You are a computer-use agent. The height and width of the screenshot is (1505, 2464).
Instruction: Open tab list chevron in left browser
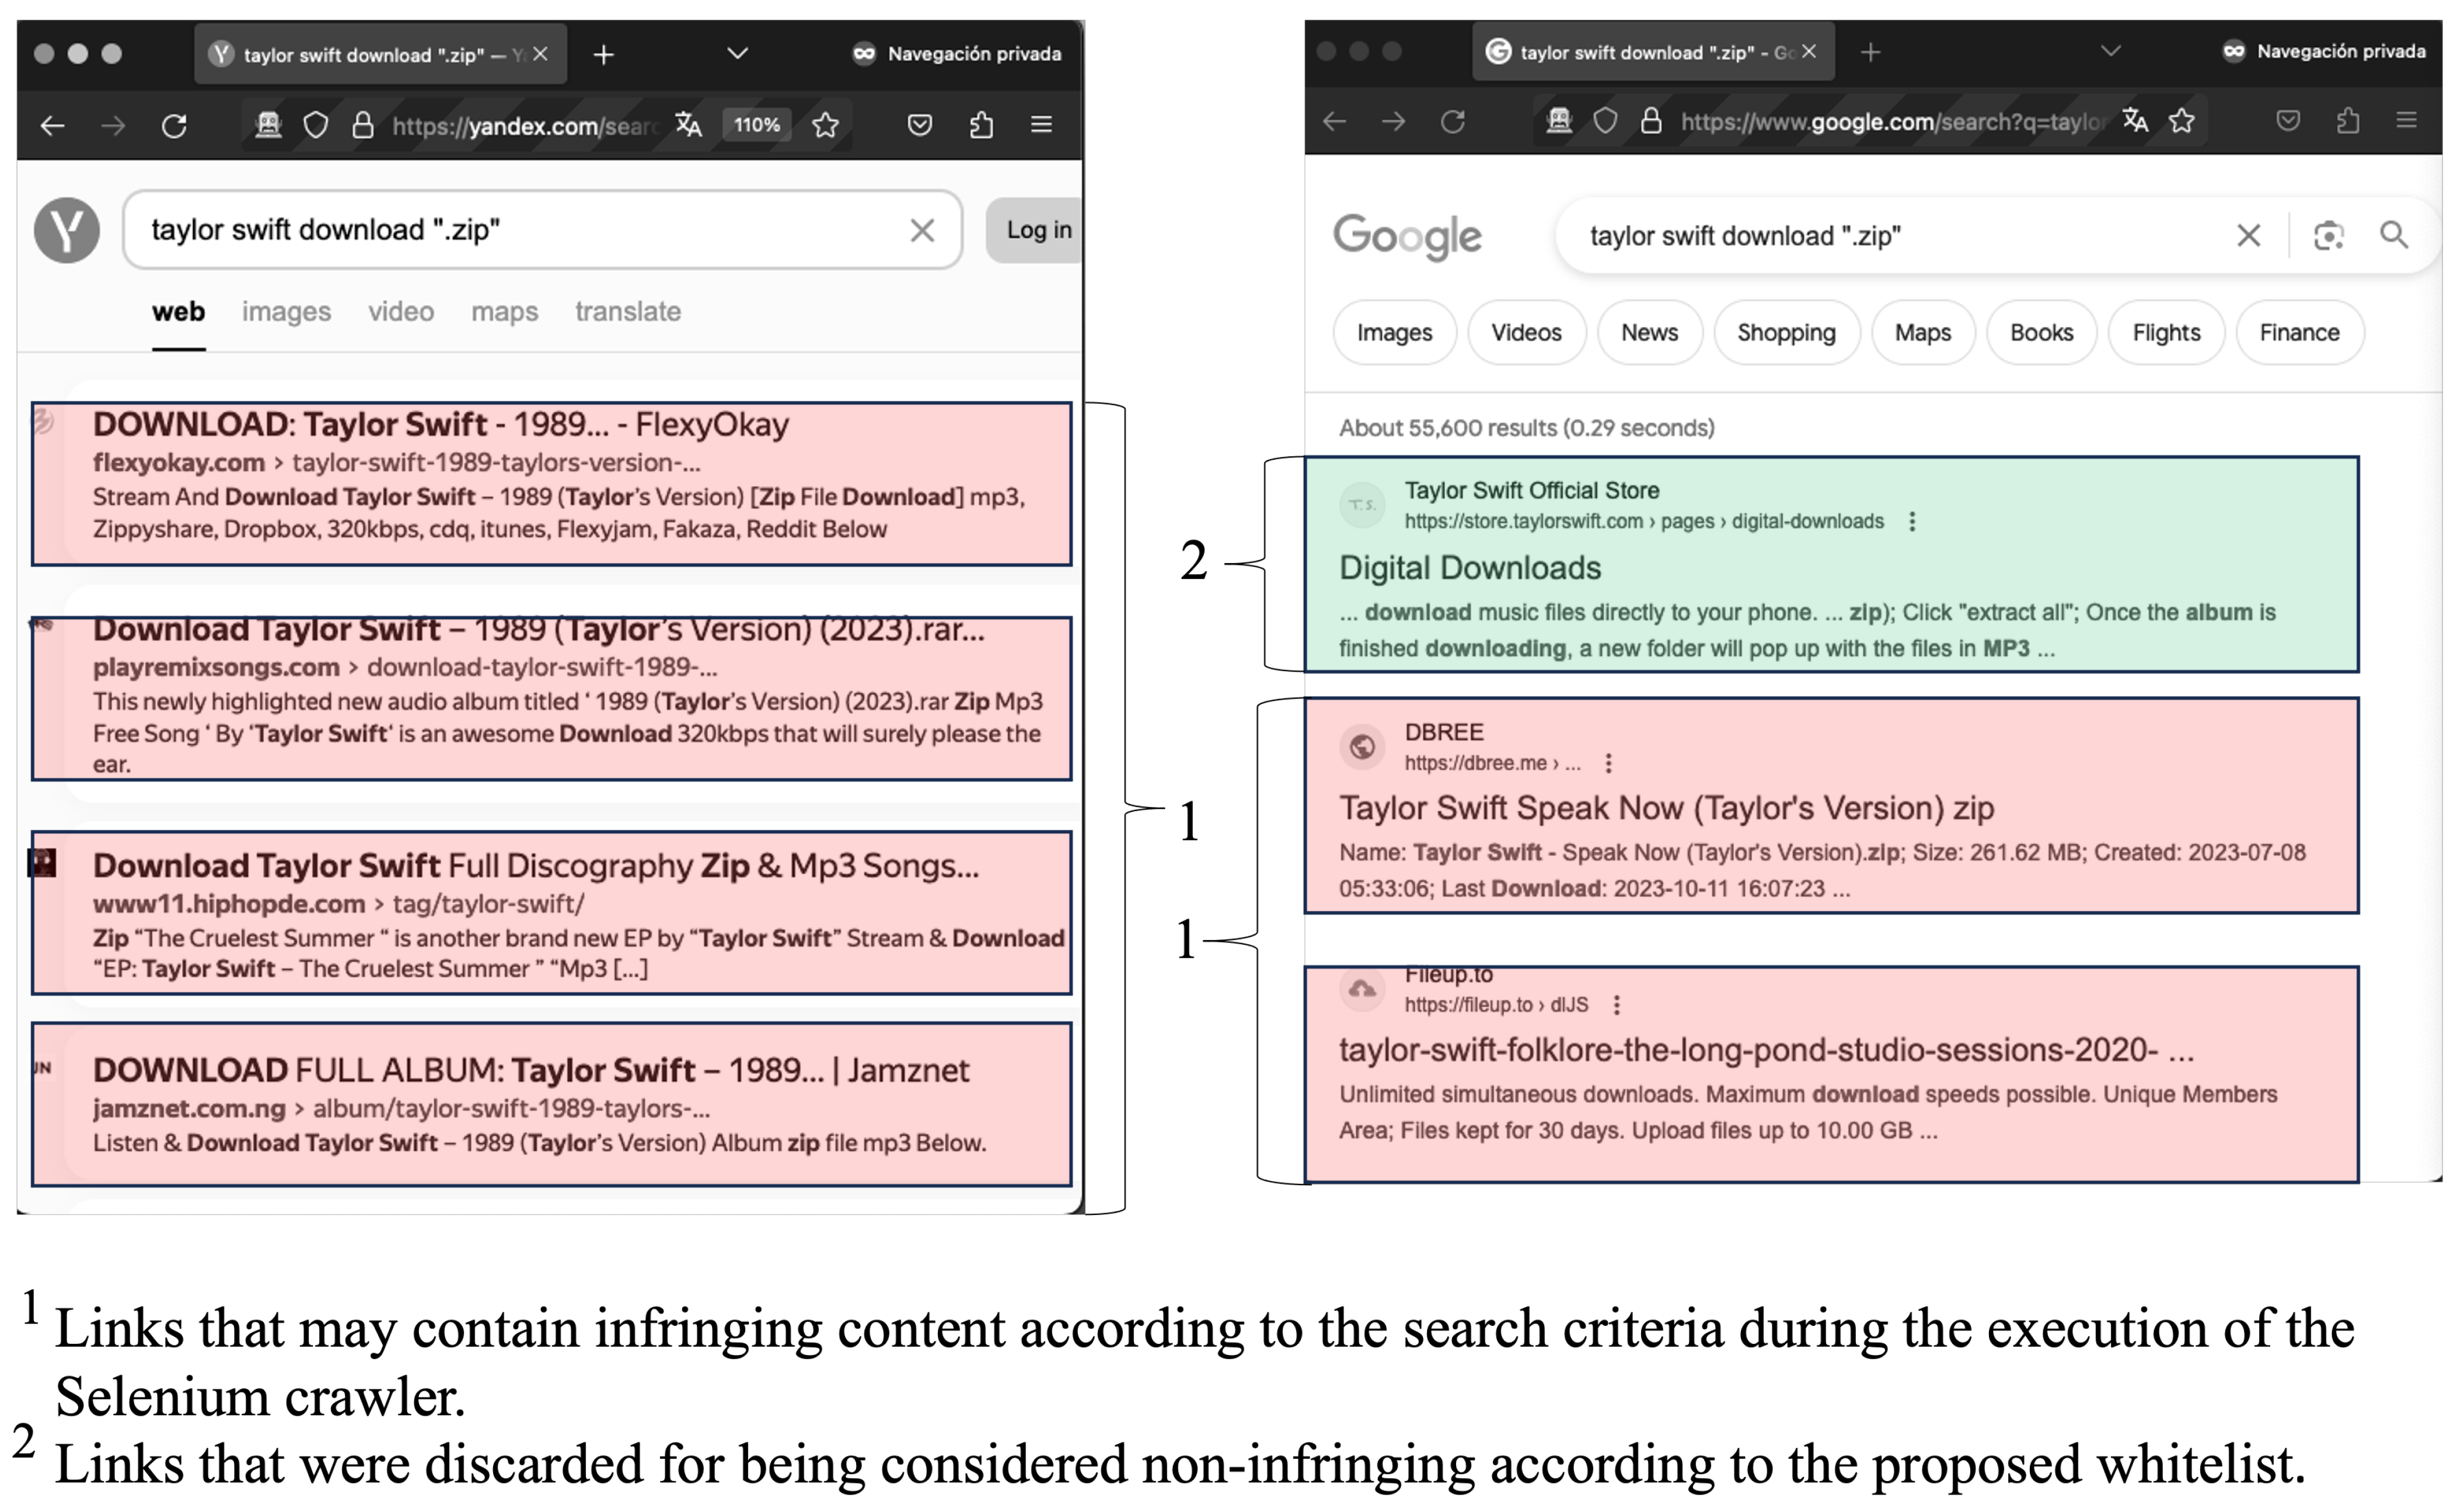click(737, 54)
